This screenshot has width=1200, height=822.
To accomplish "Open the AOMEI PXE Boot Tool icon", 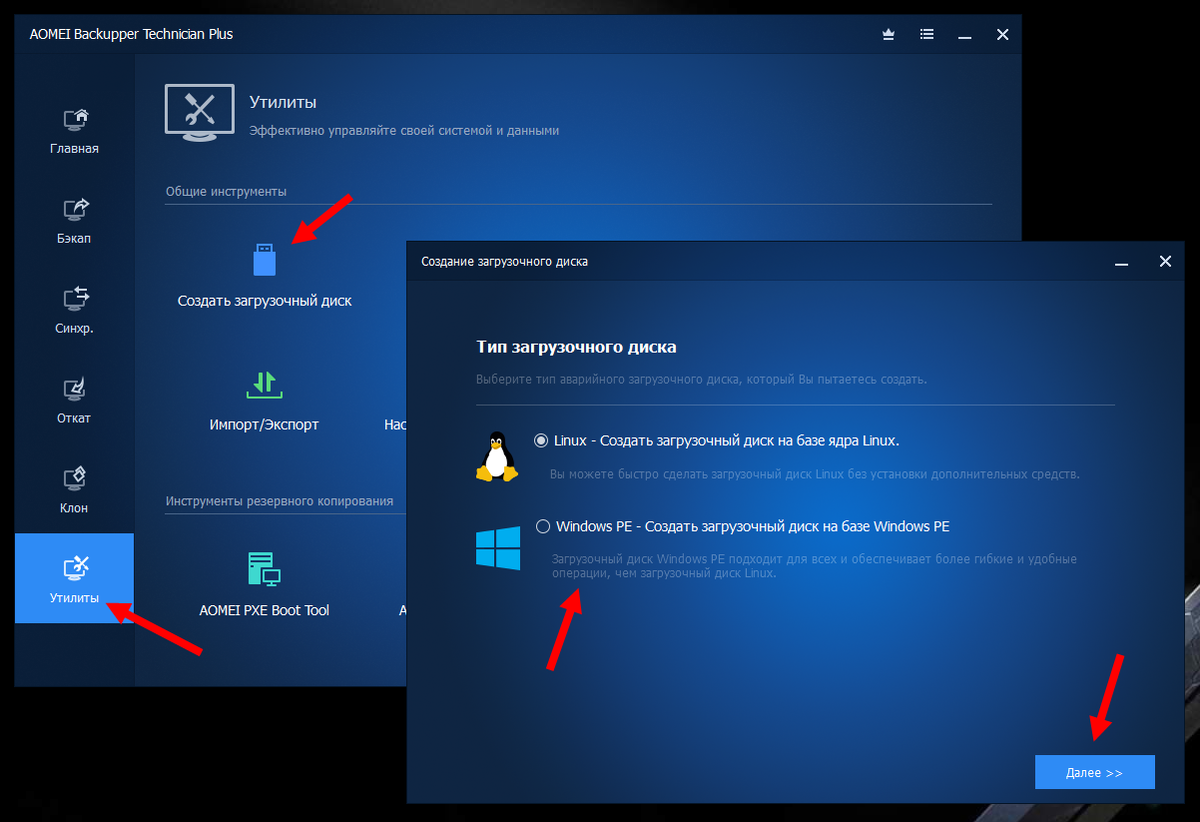I will tap(264, 569).
